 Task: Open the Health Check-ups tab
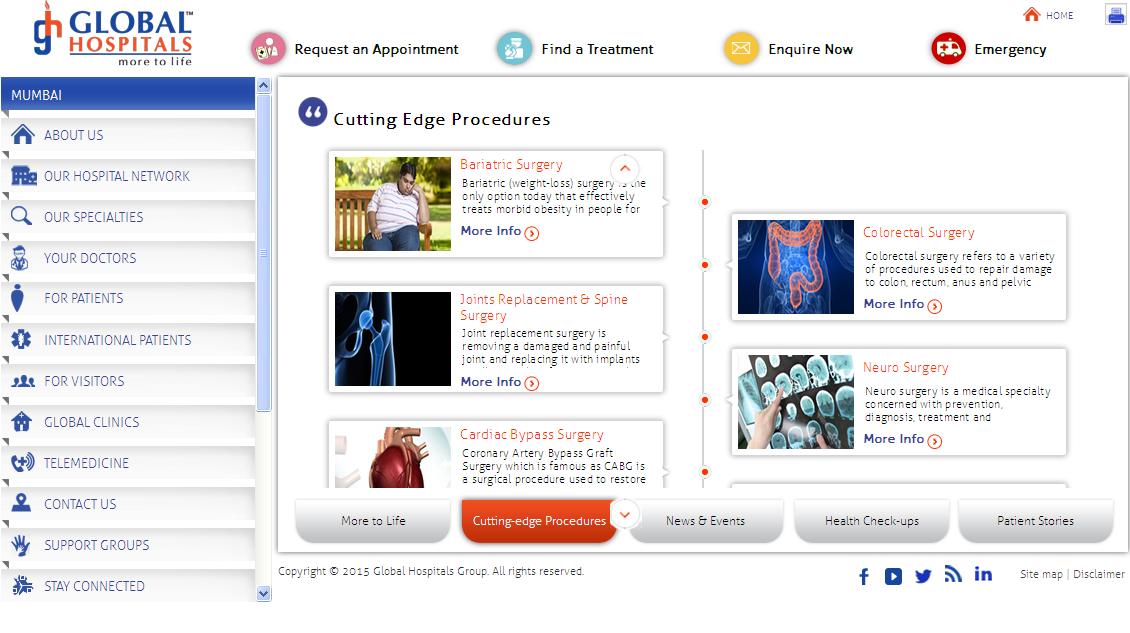pos(871,521)
